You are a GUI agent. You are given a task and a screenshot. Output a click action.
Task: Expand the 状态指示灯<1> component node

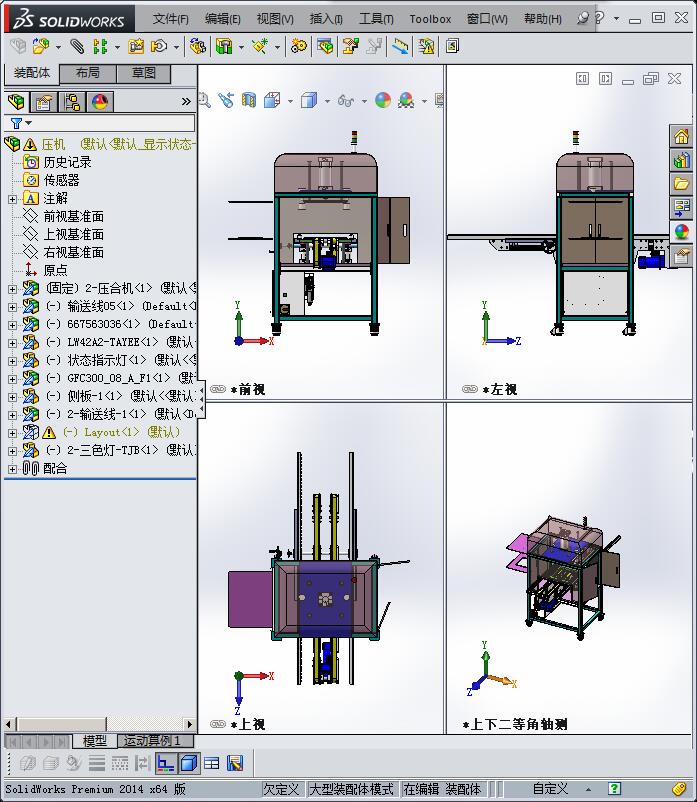point(12,361)
